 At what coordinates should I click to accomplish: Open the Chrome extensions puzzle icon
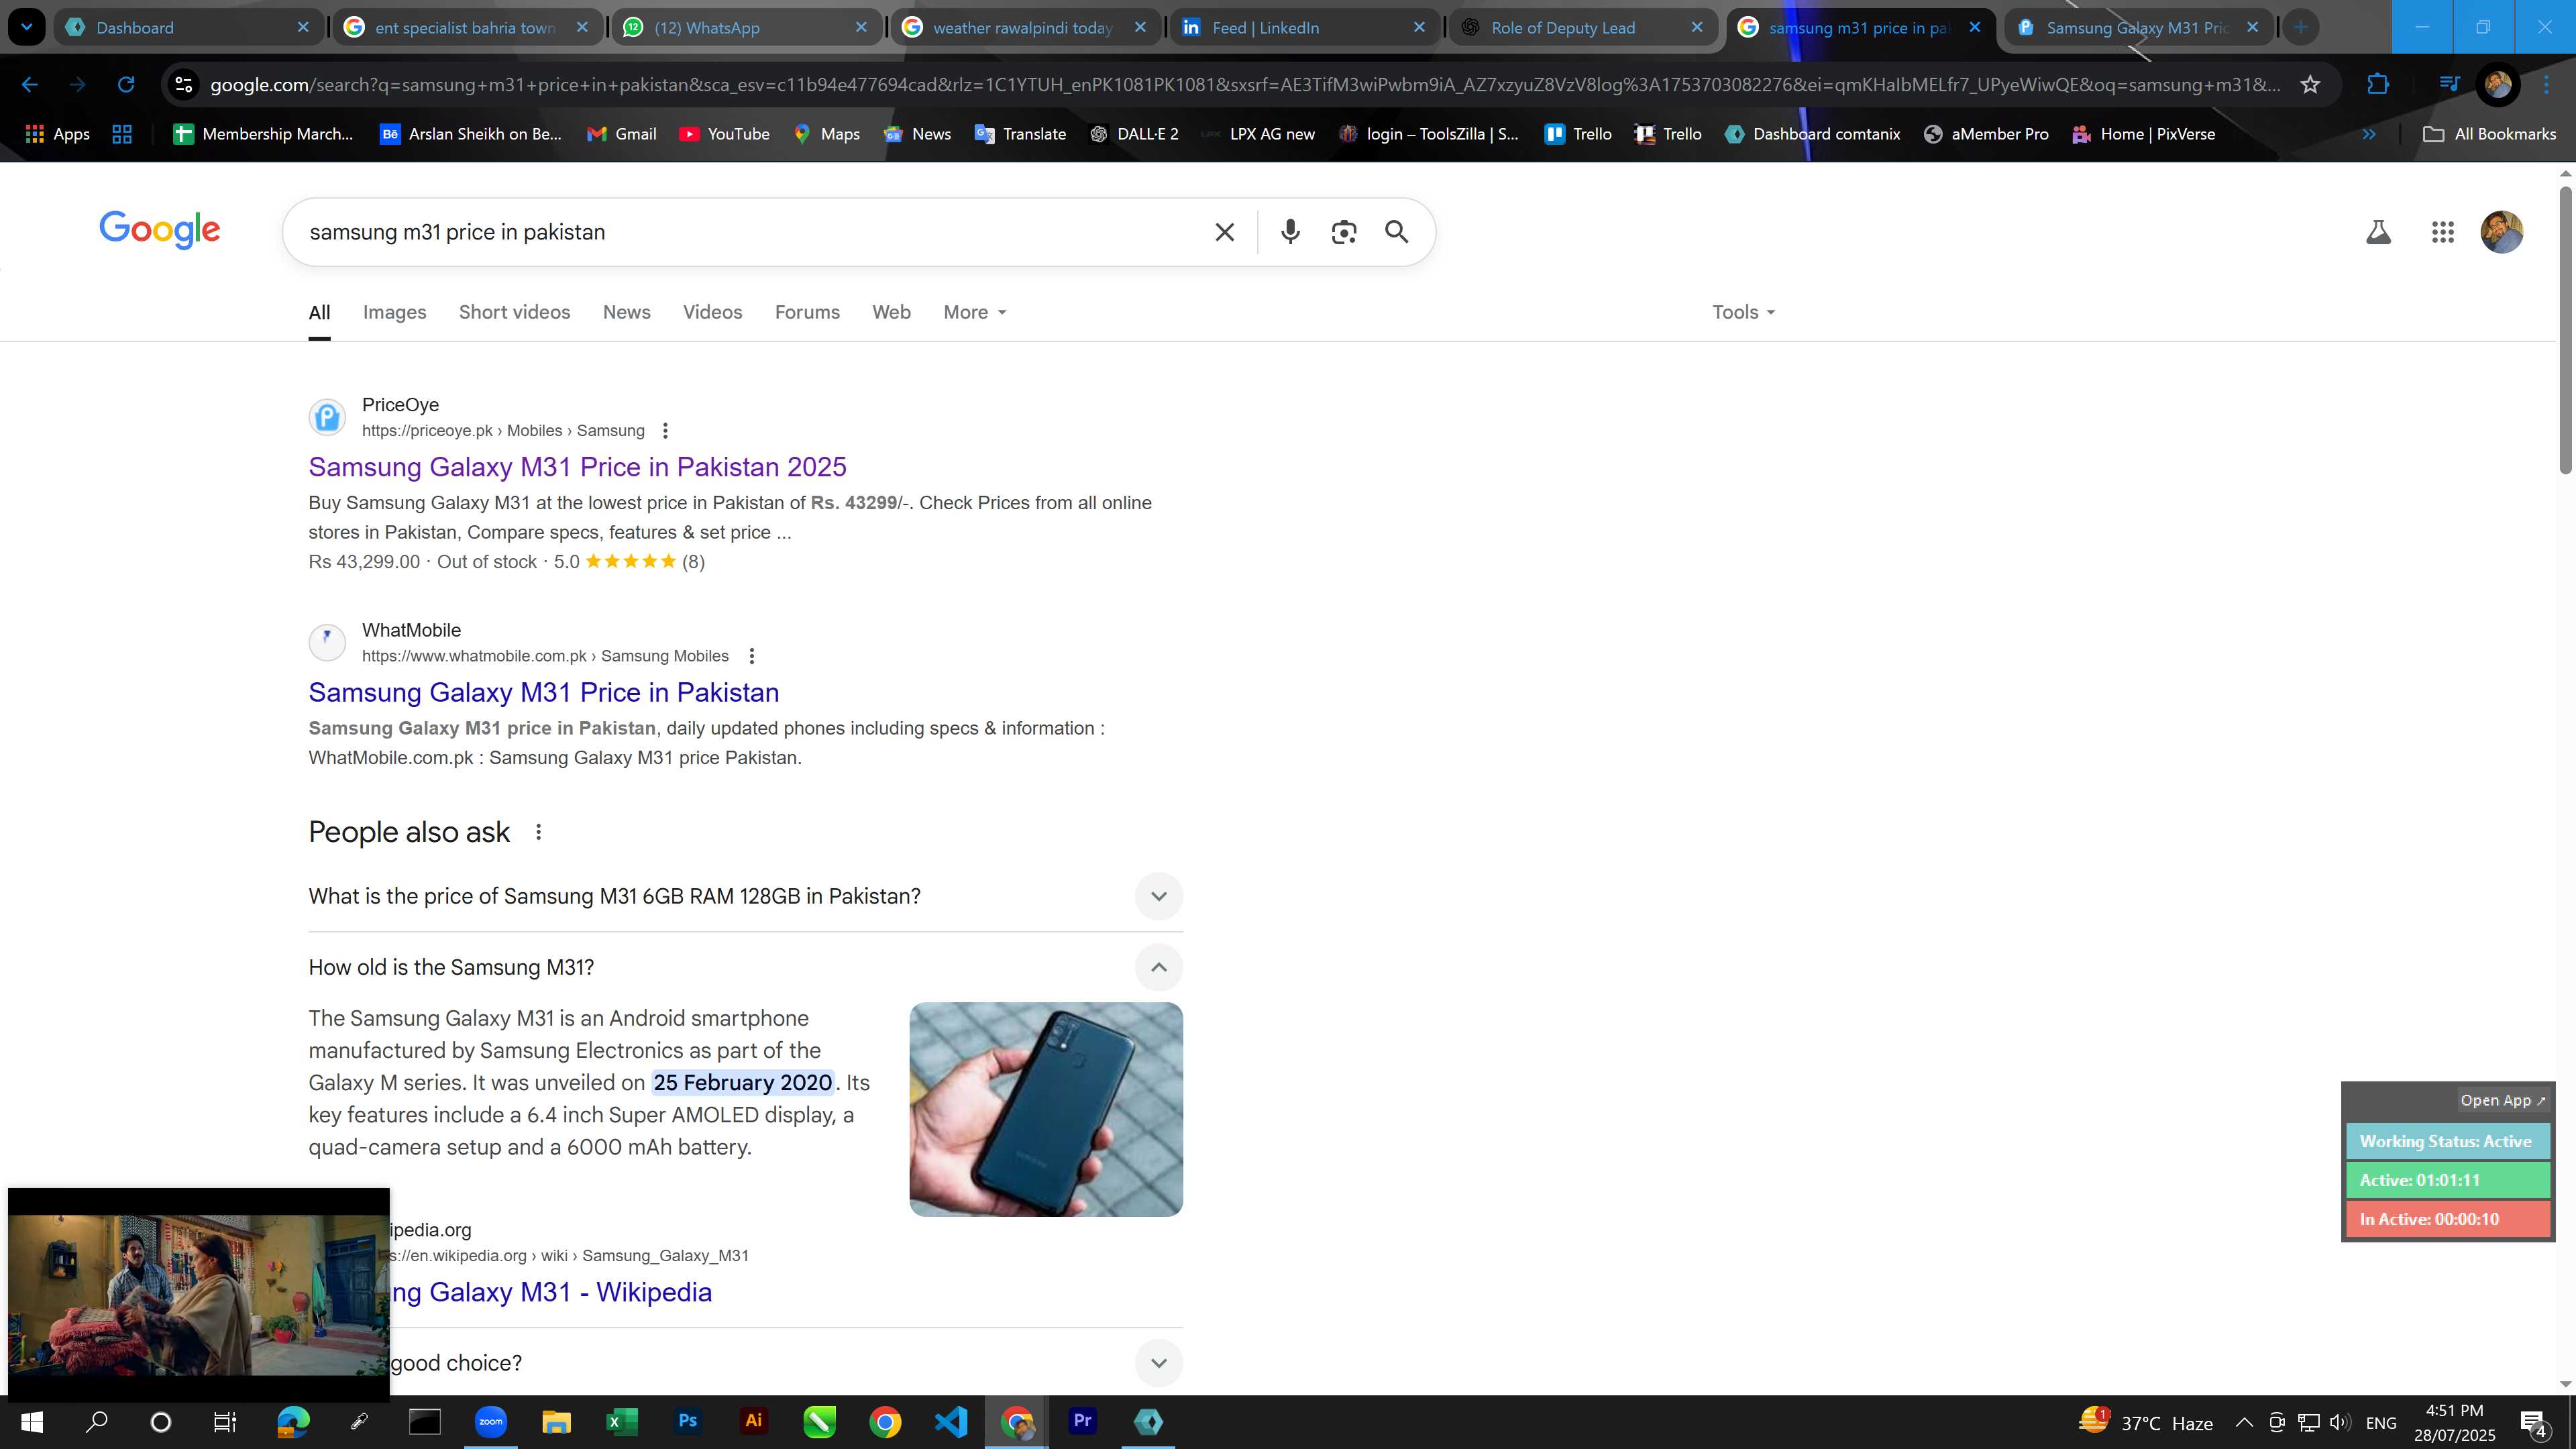pos(2378,85)
